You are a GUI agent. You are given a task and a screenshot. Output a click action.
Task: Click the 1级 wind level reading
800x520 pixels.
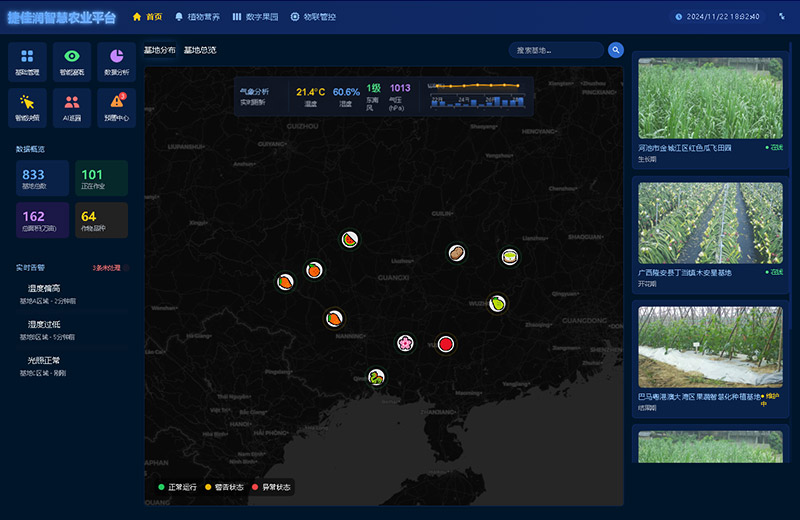click(373, 88)
